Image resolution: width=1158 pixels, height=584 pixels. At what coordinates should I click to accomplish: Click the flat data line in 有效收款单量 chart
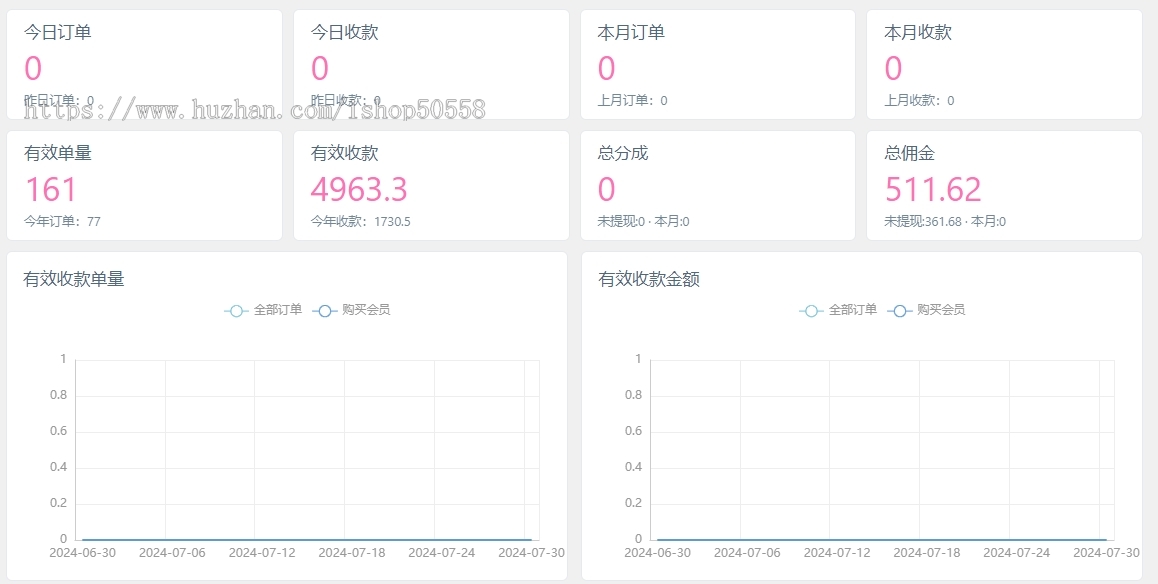tap(307, 540)
